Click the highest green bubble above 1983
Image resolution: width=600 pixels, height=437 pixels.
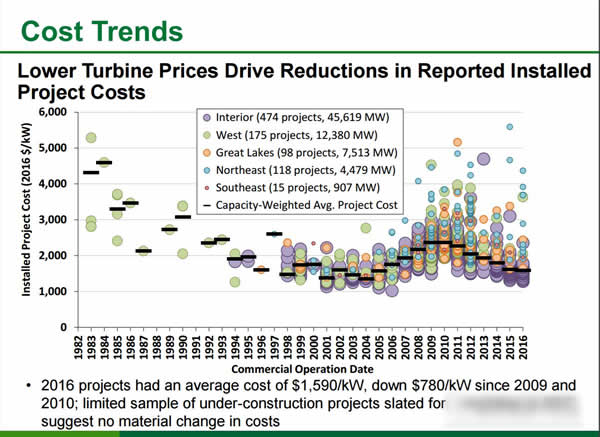tap(91, 138)
